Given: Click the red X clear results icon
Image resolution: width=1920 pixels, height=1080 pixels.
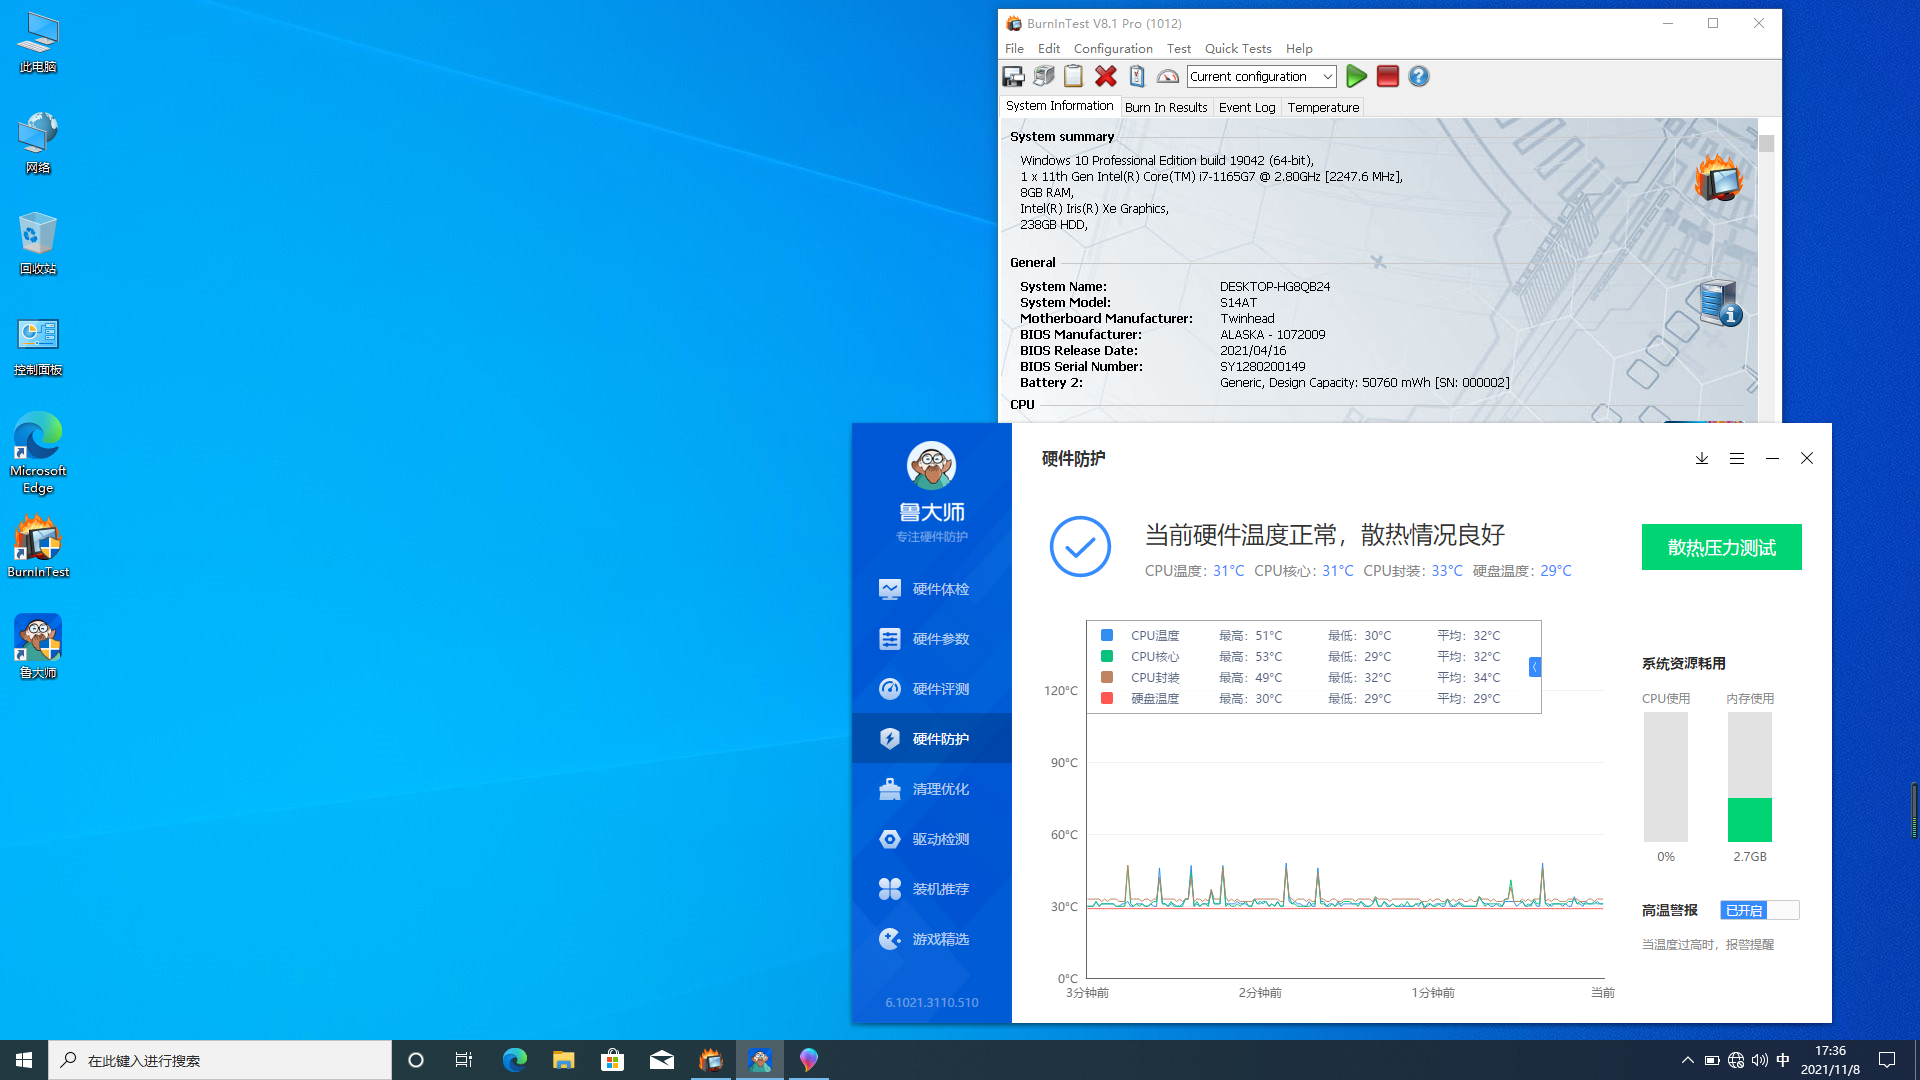Looking at the screenshot, I should pyautogui.click(x=1105, y=76).
